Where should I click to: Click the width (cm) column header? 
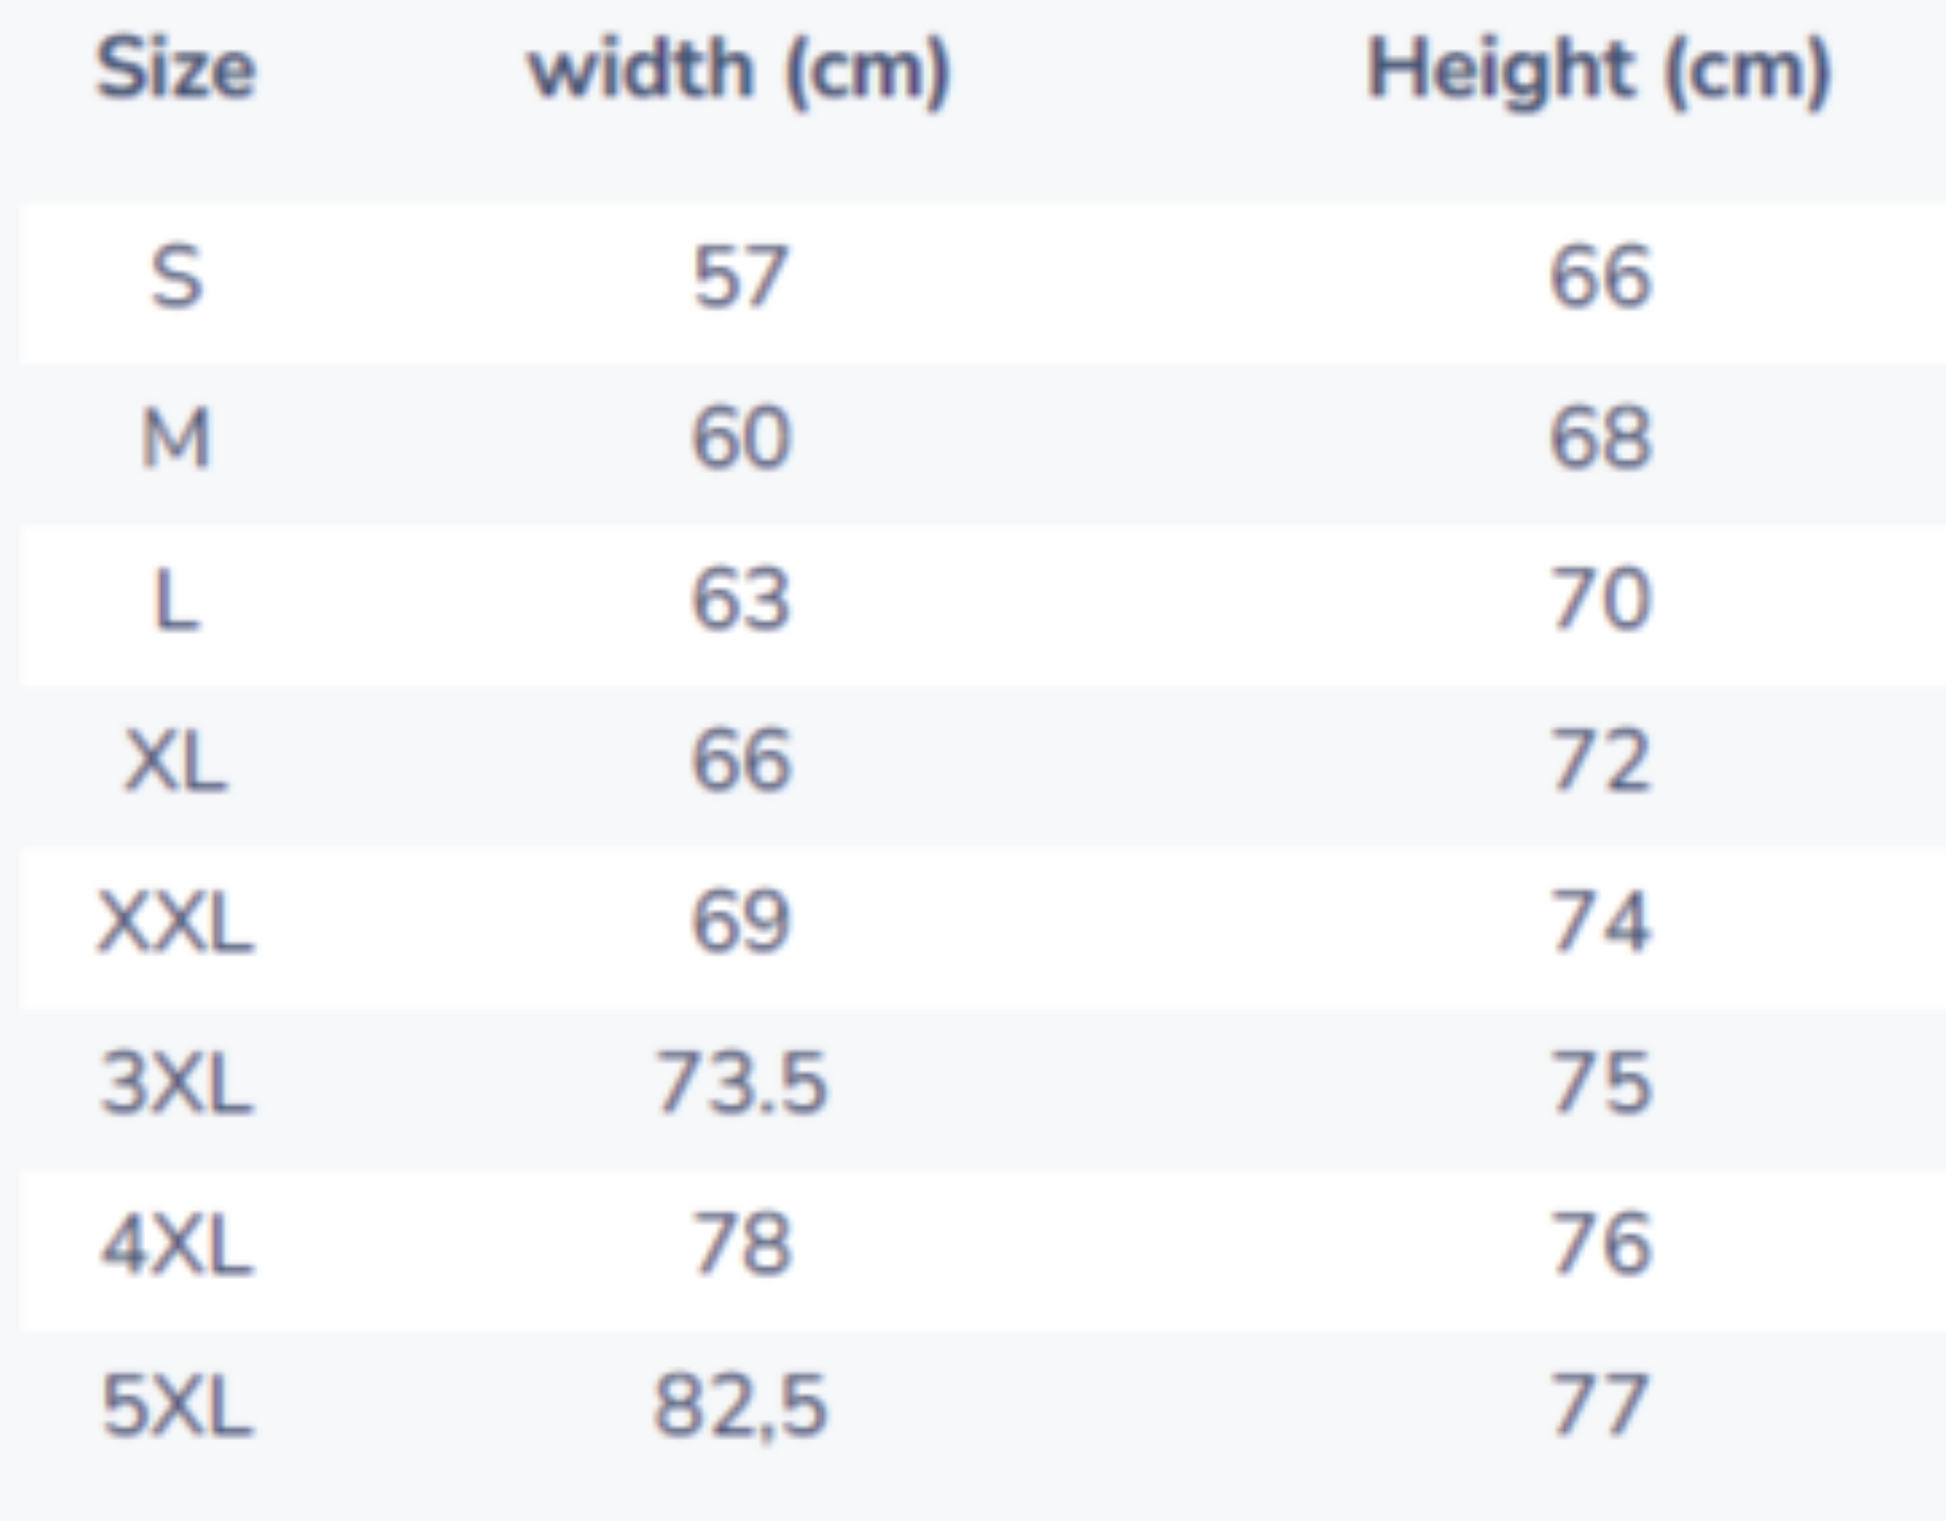[x=739, y=70]
